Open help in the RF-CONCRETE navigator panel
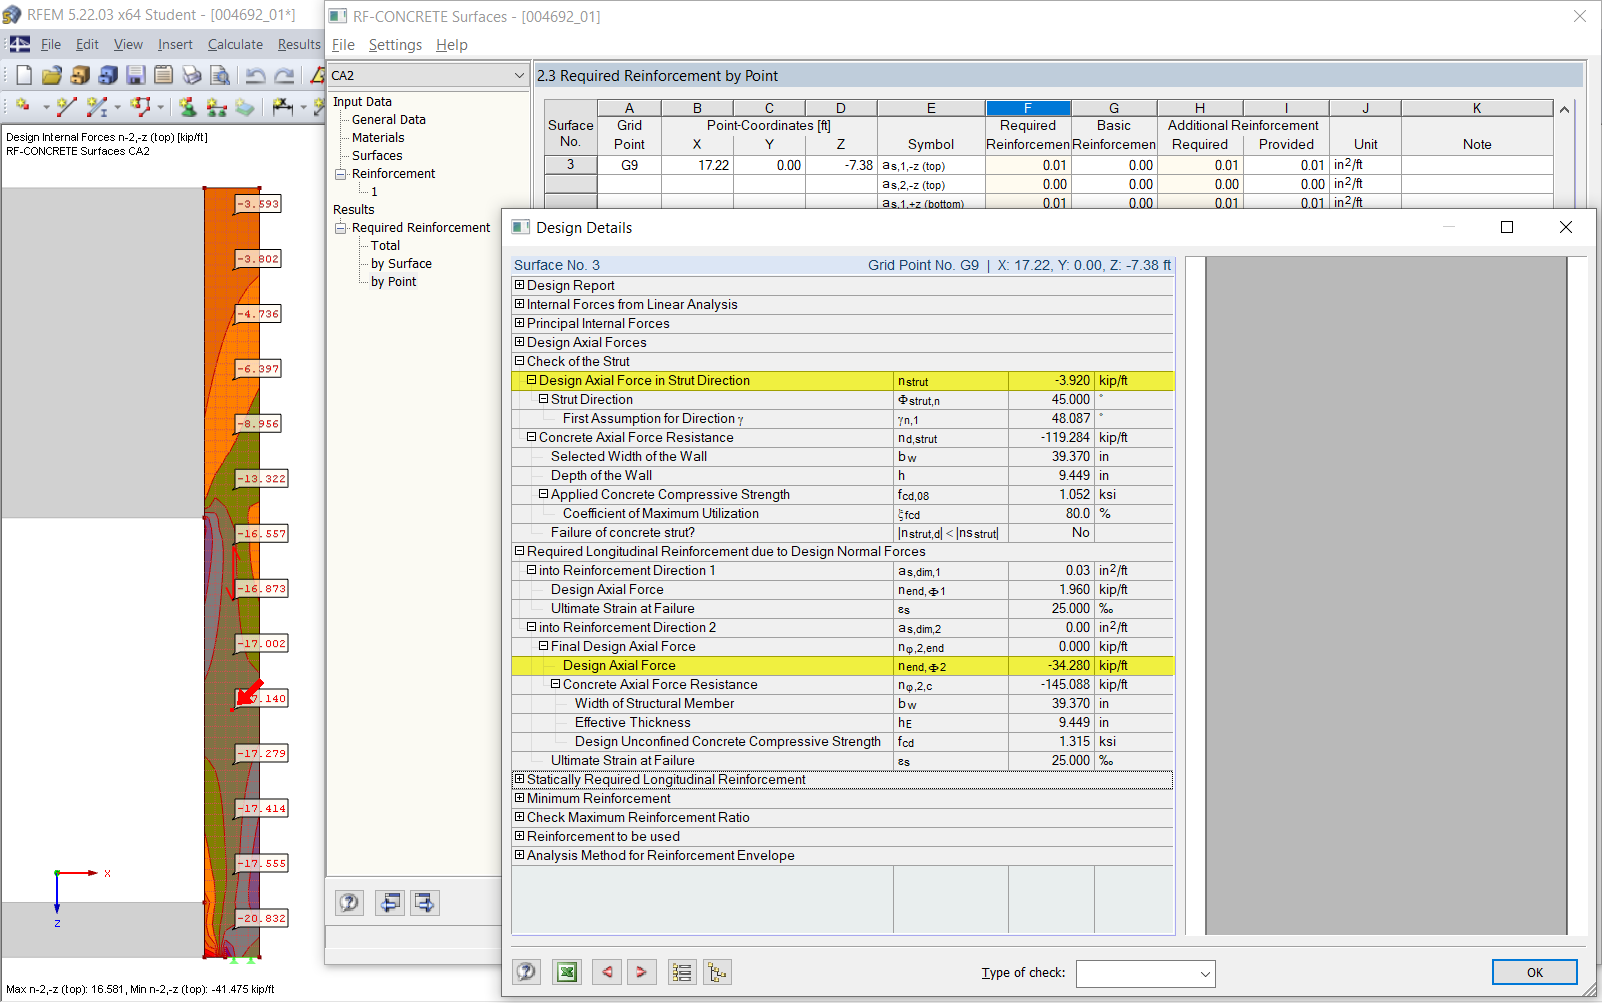1602x1003 pixels. (x=349, y=902)
